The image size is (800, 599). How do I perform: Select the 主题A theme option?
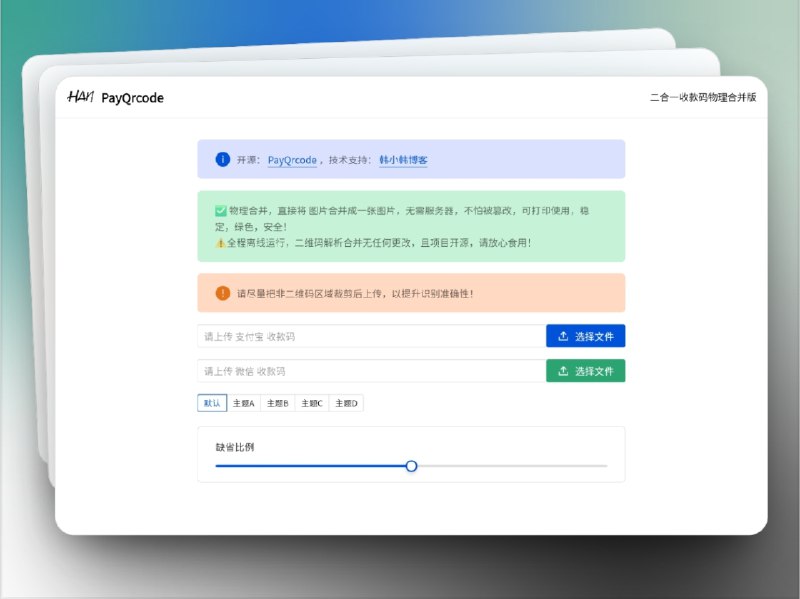(x=243, y=403)
